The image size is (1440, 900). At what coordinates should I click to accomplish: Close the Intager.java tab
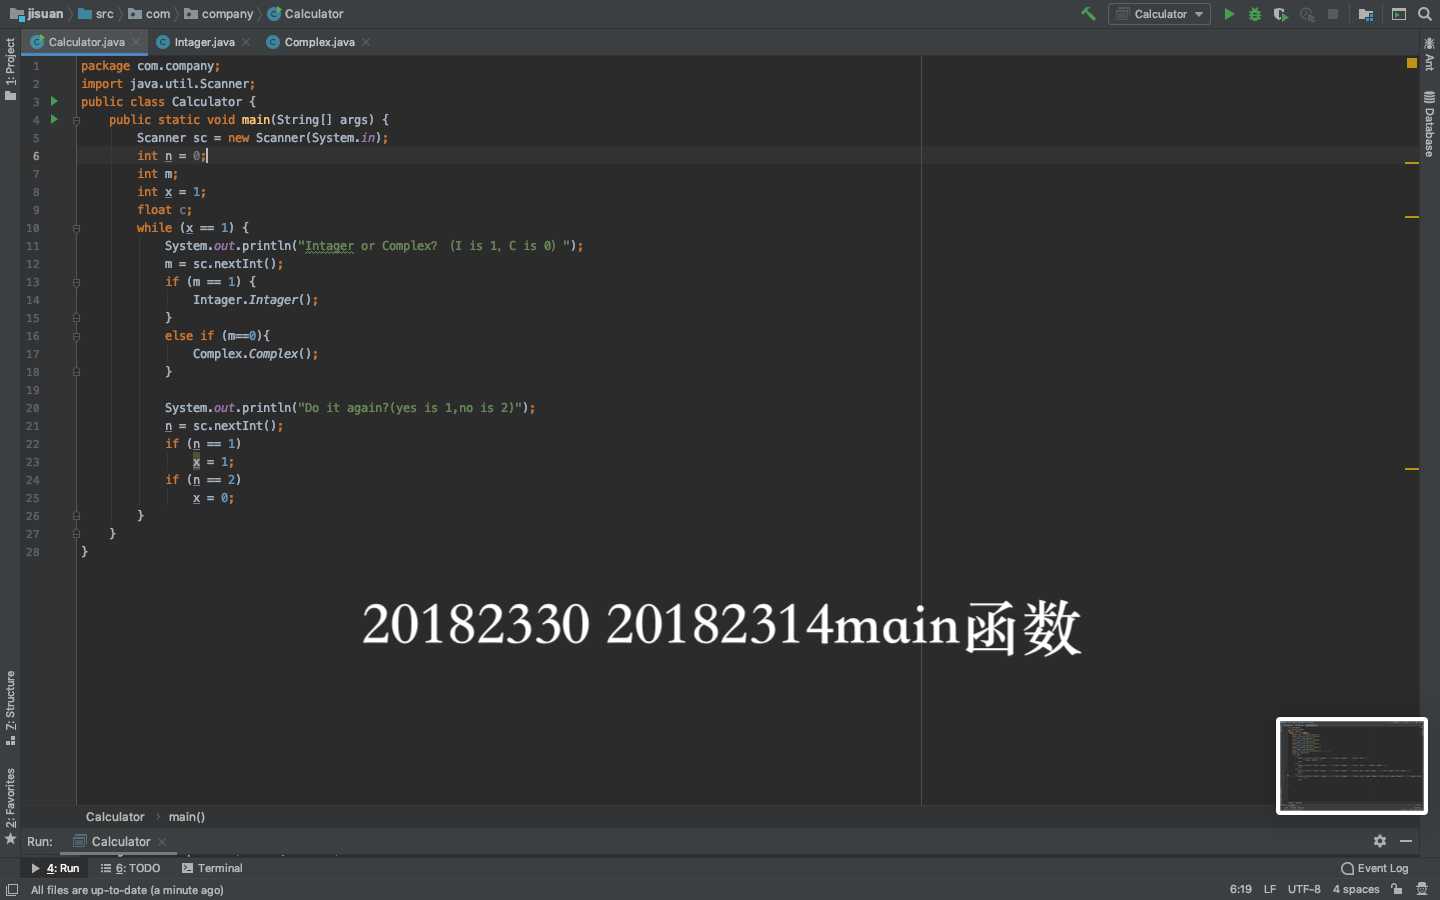click(x=246, y=42)
